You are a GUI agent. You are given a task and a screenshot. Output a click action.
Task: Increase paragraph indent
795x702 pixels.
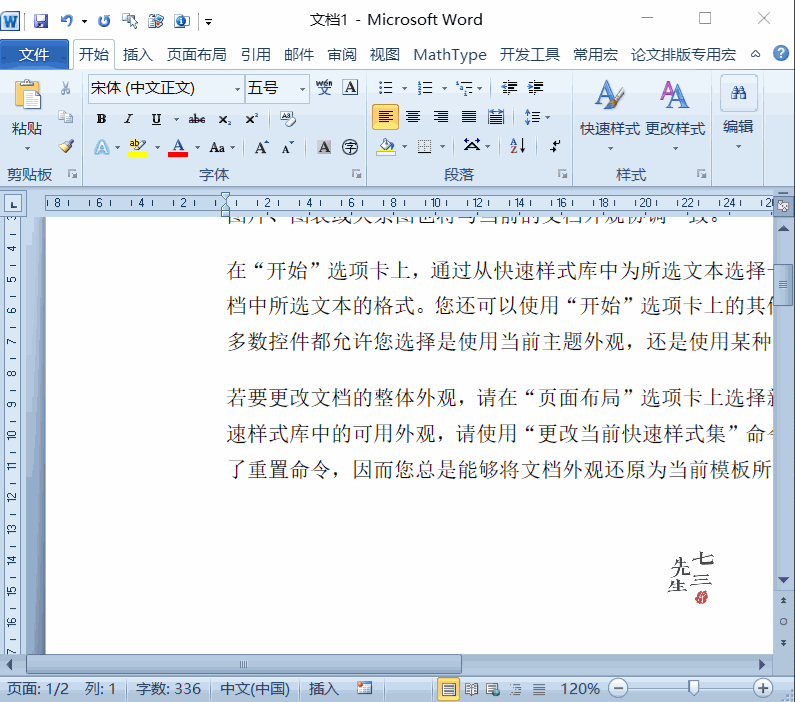(x=535, y=88)
